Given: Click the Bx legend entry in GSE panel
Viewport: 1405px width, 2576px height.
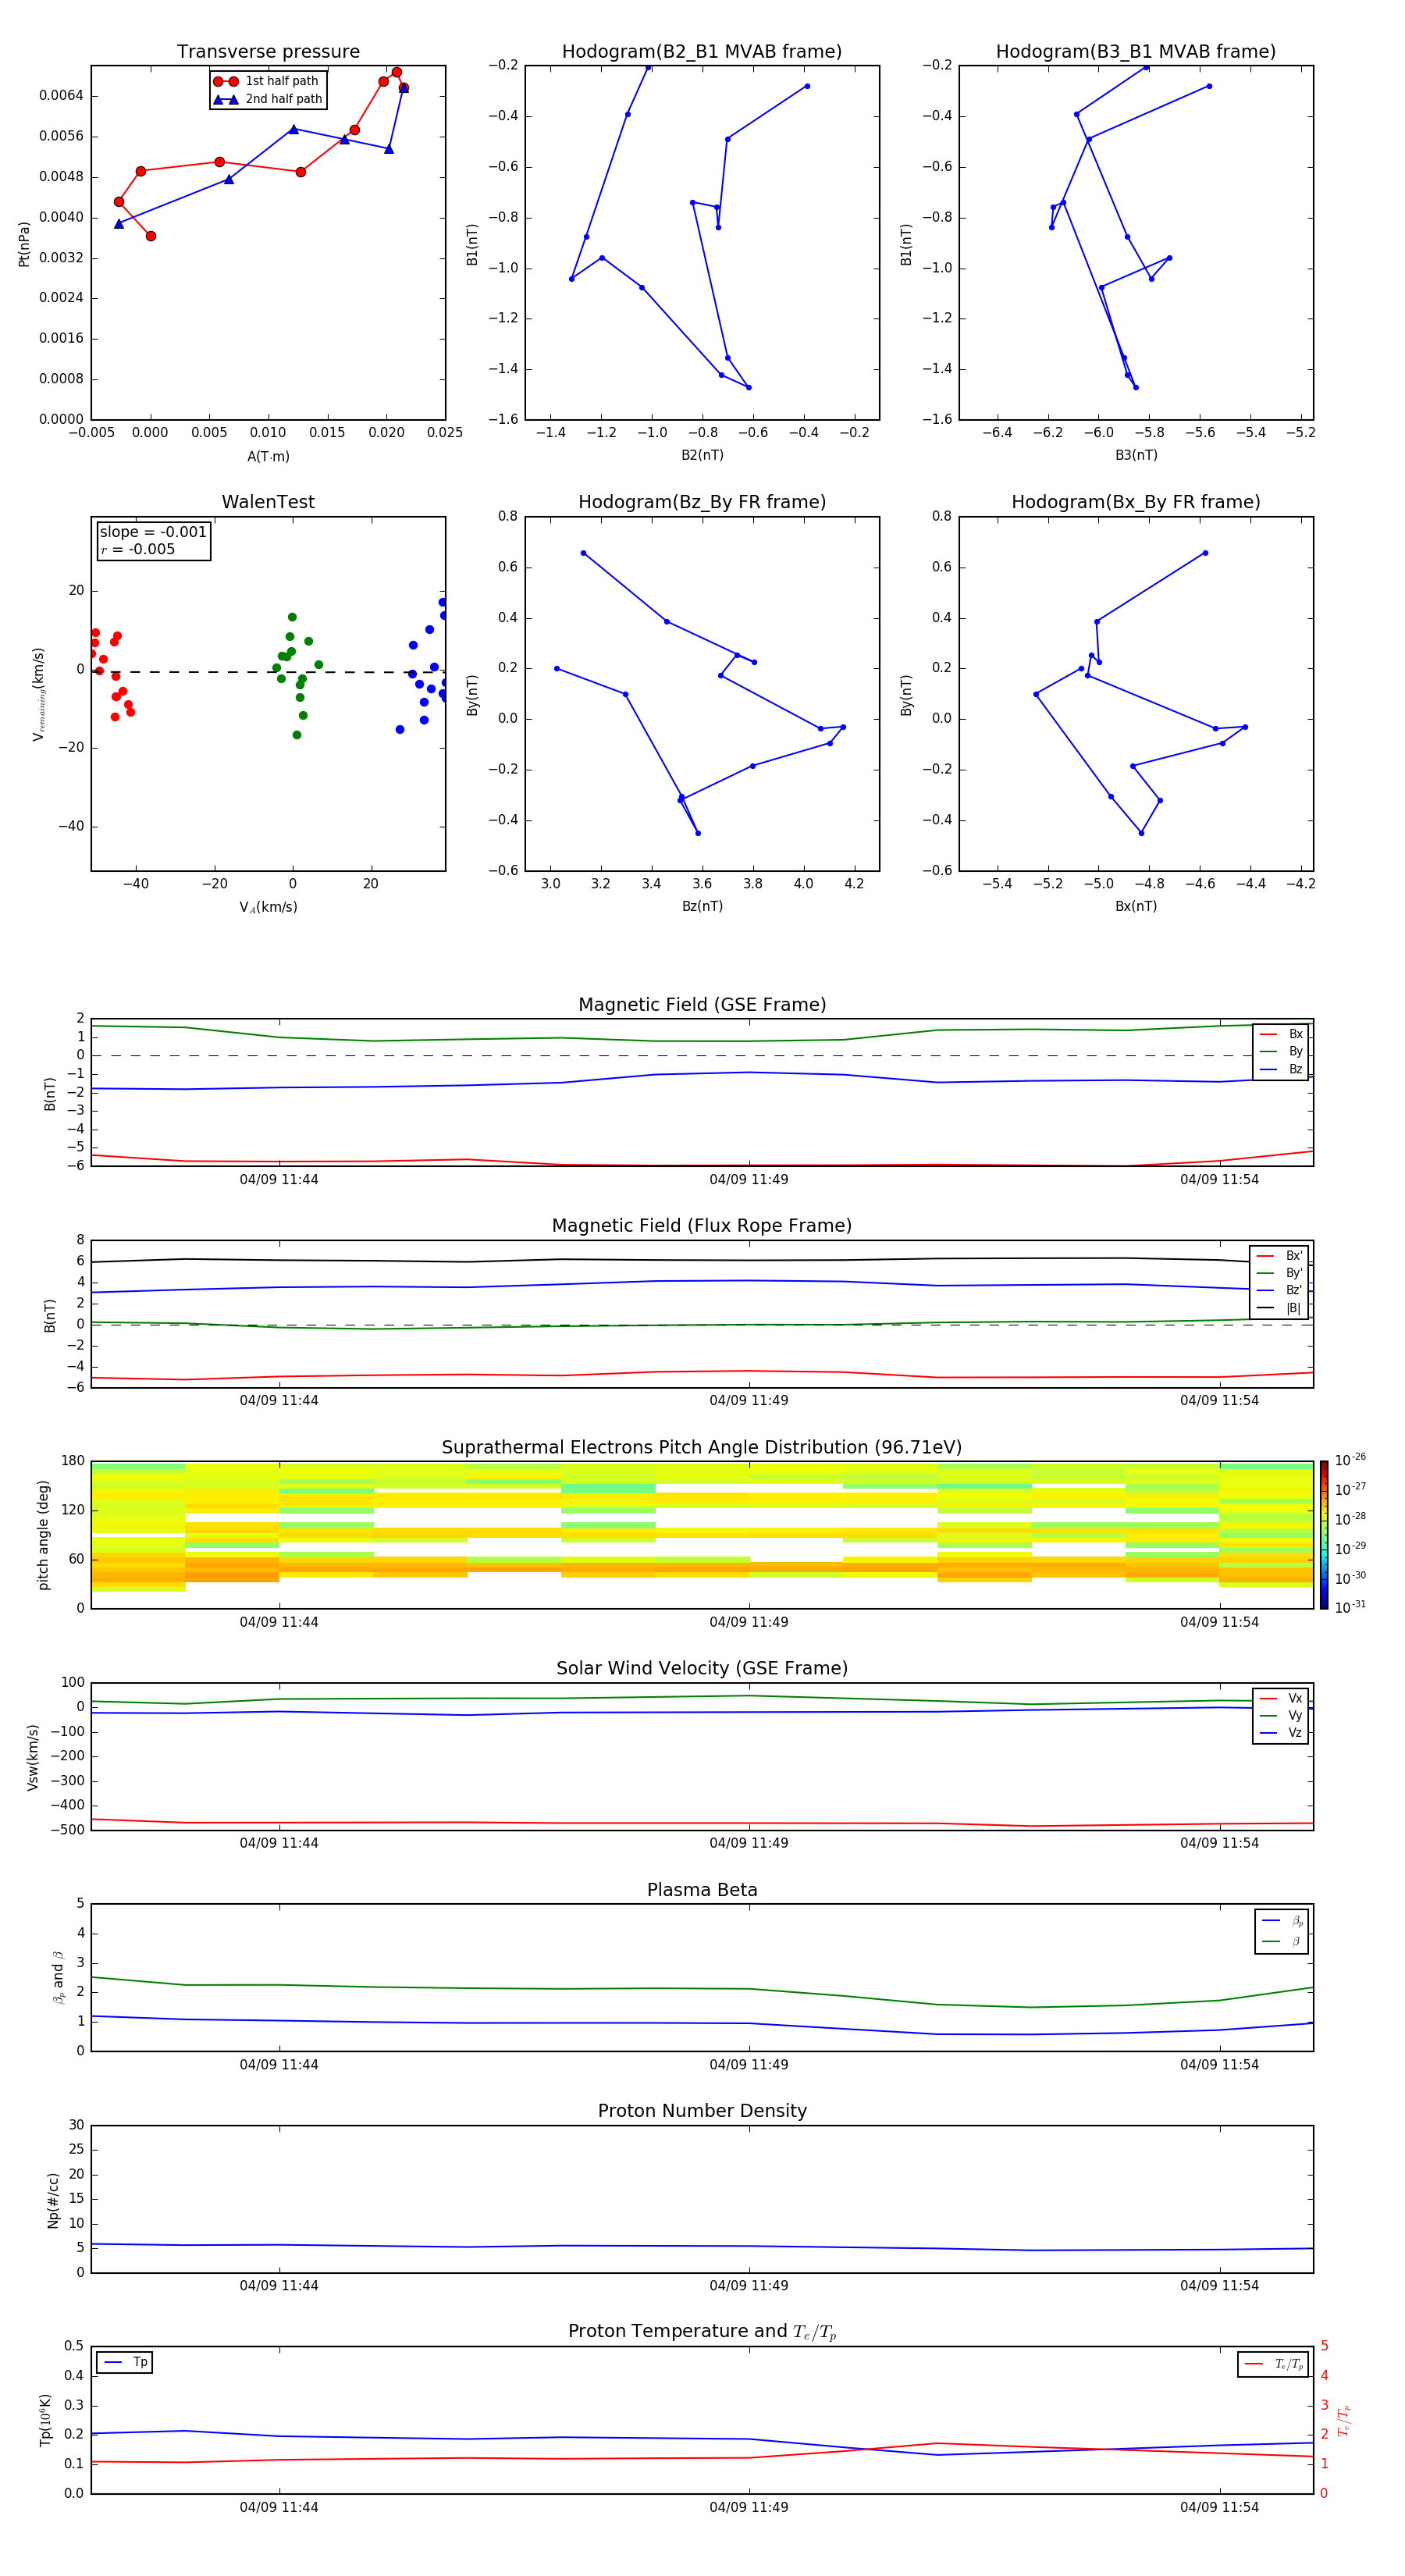Looking at the screenshot, I should pyautogui.click(x=1281, y=1035).
